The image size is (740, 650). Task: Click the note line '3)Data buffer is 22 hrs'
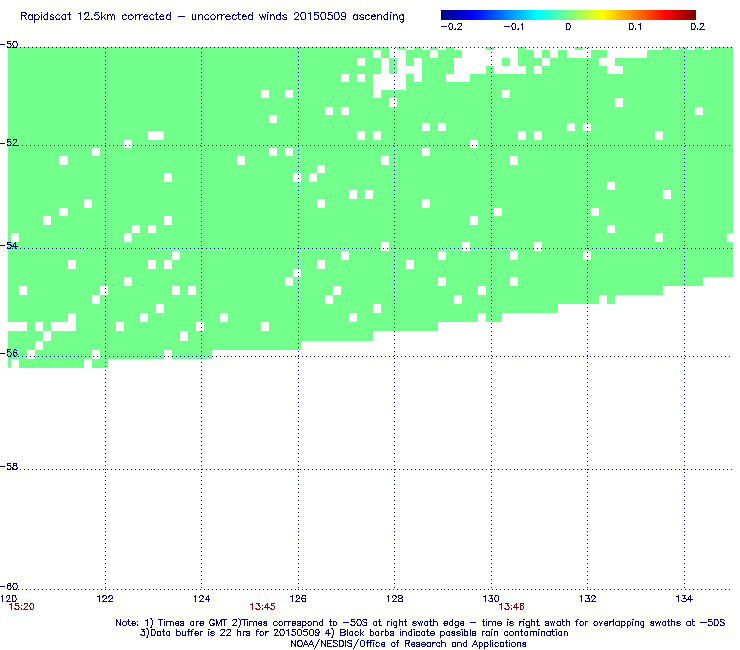tap(354, 633)
